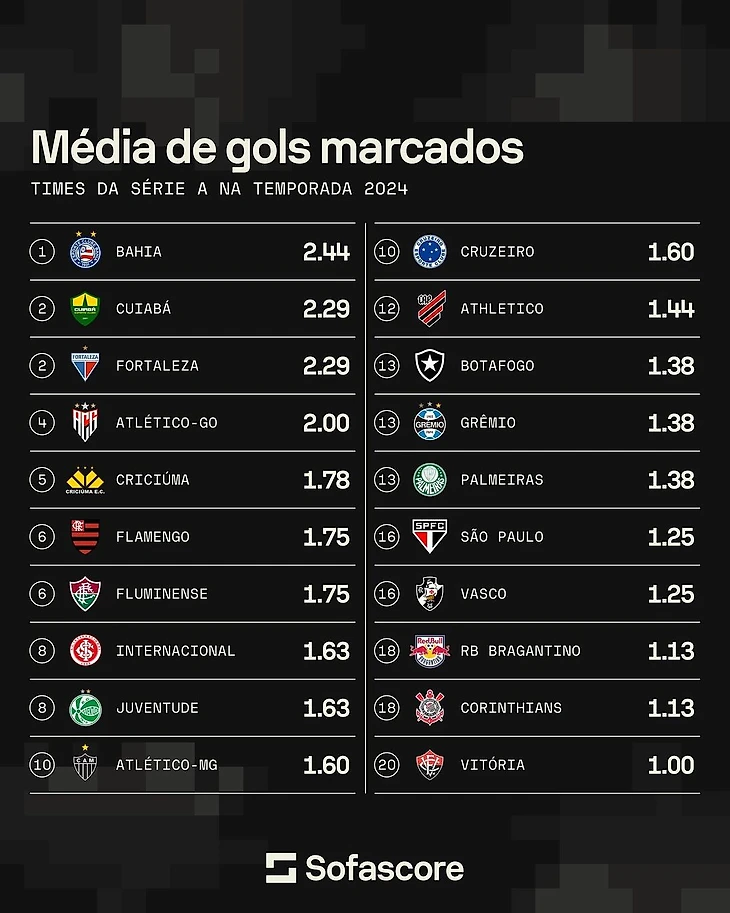Click the Vitória club crest
The image size is (730, 913).
point(430,765)
